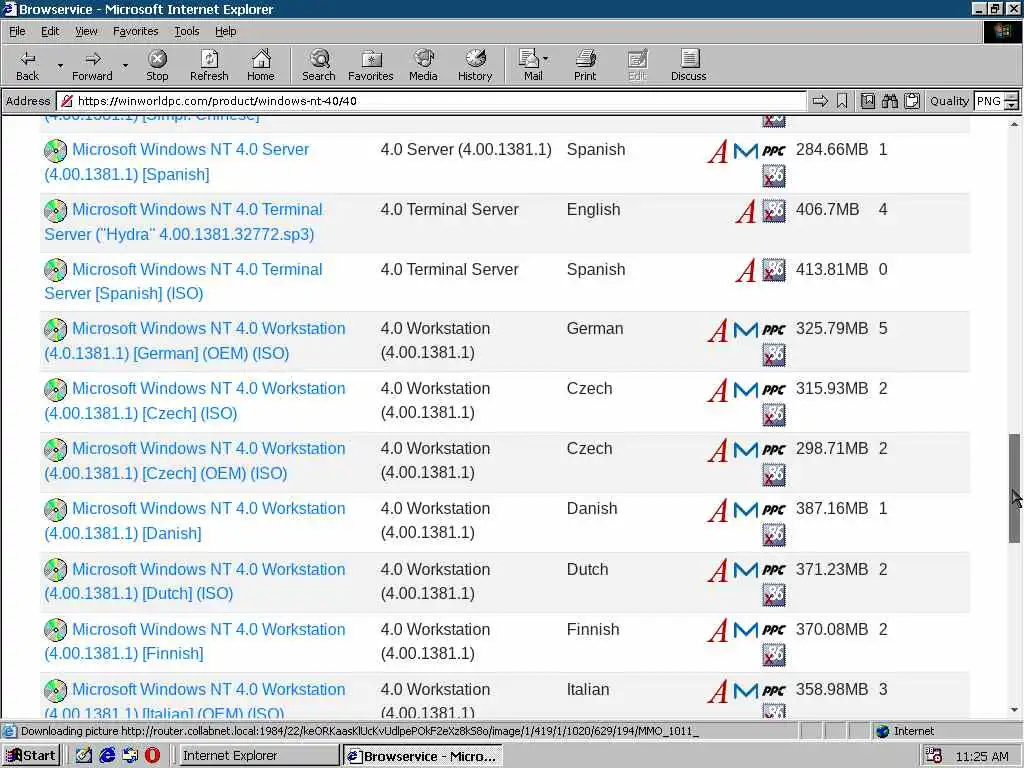1024x768 pixels.
Task: Open the File menu
Action: [17, 31]
